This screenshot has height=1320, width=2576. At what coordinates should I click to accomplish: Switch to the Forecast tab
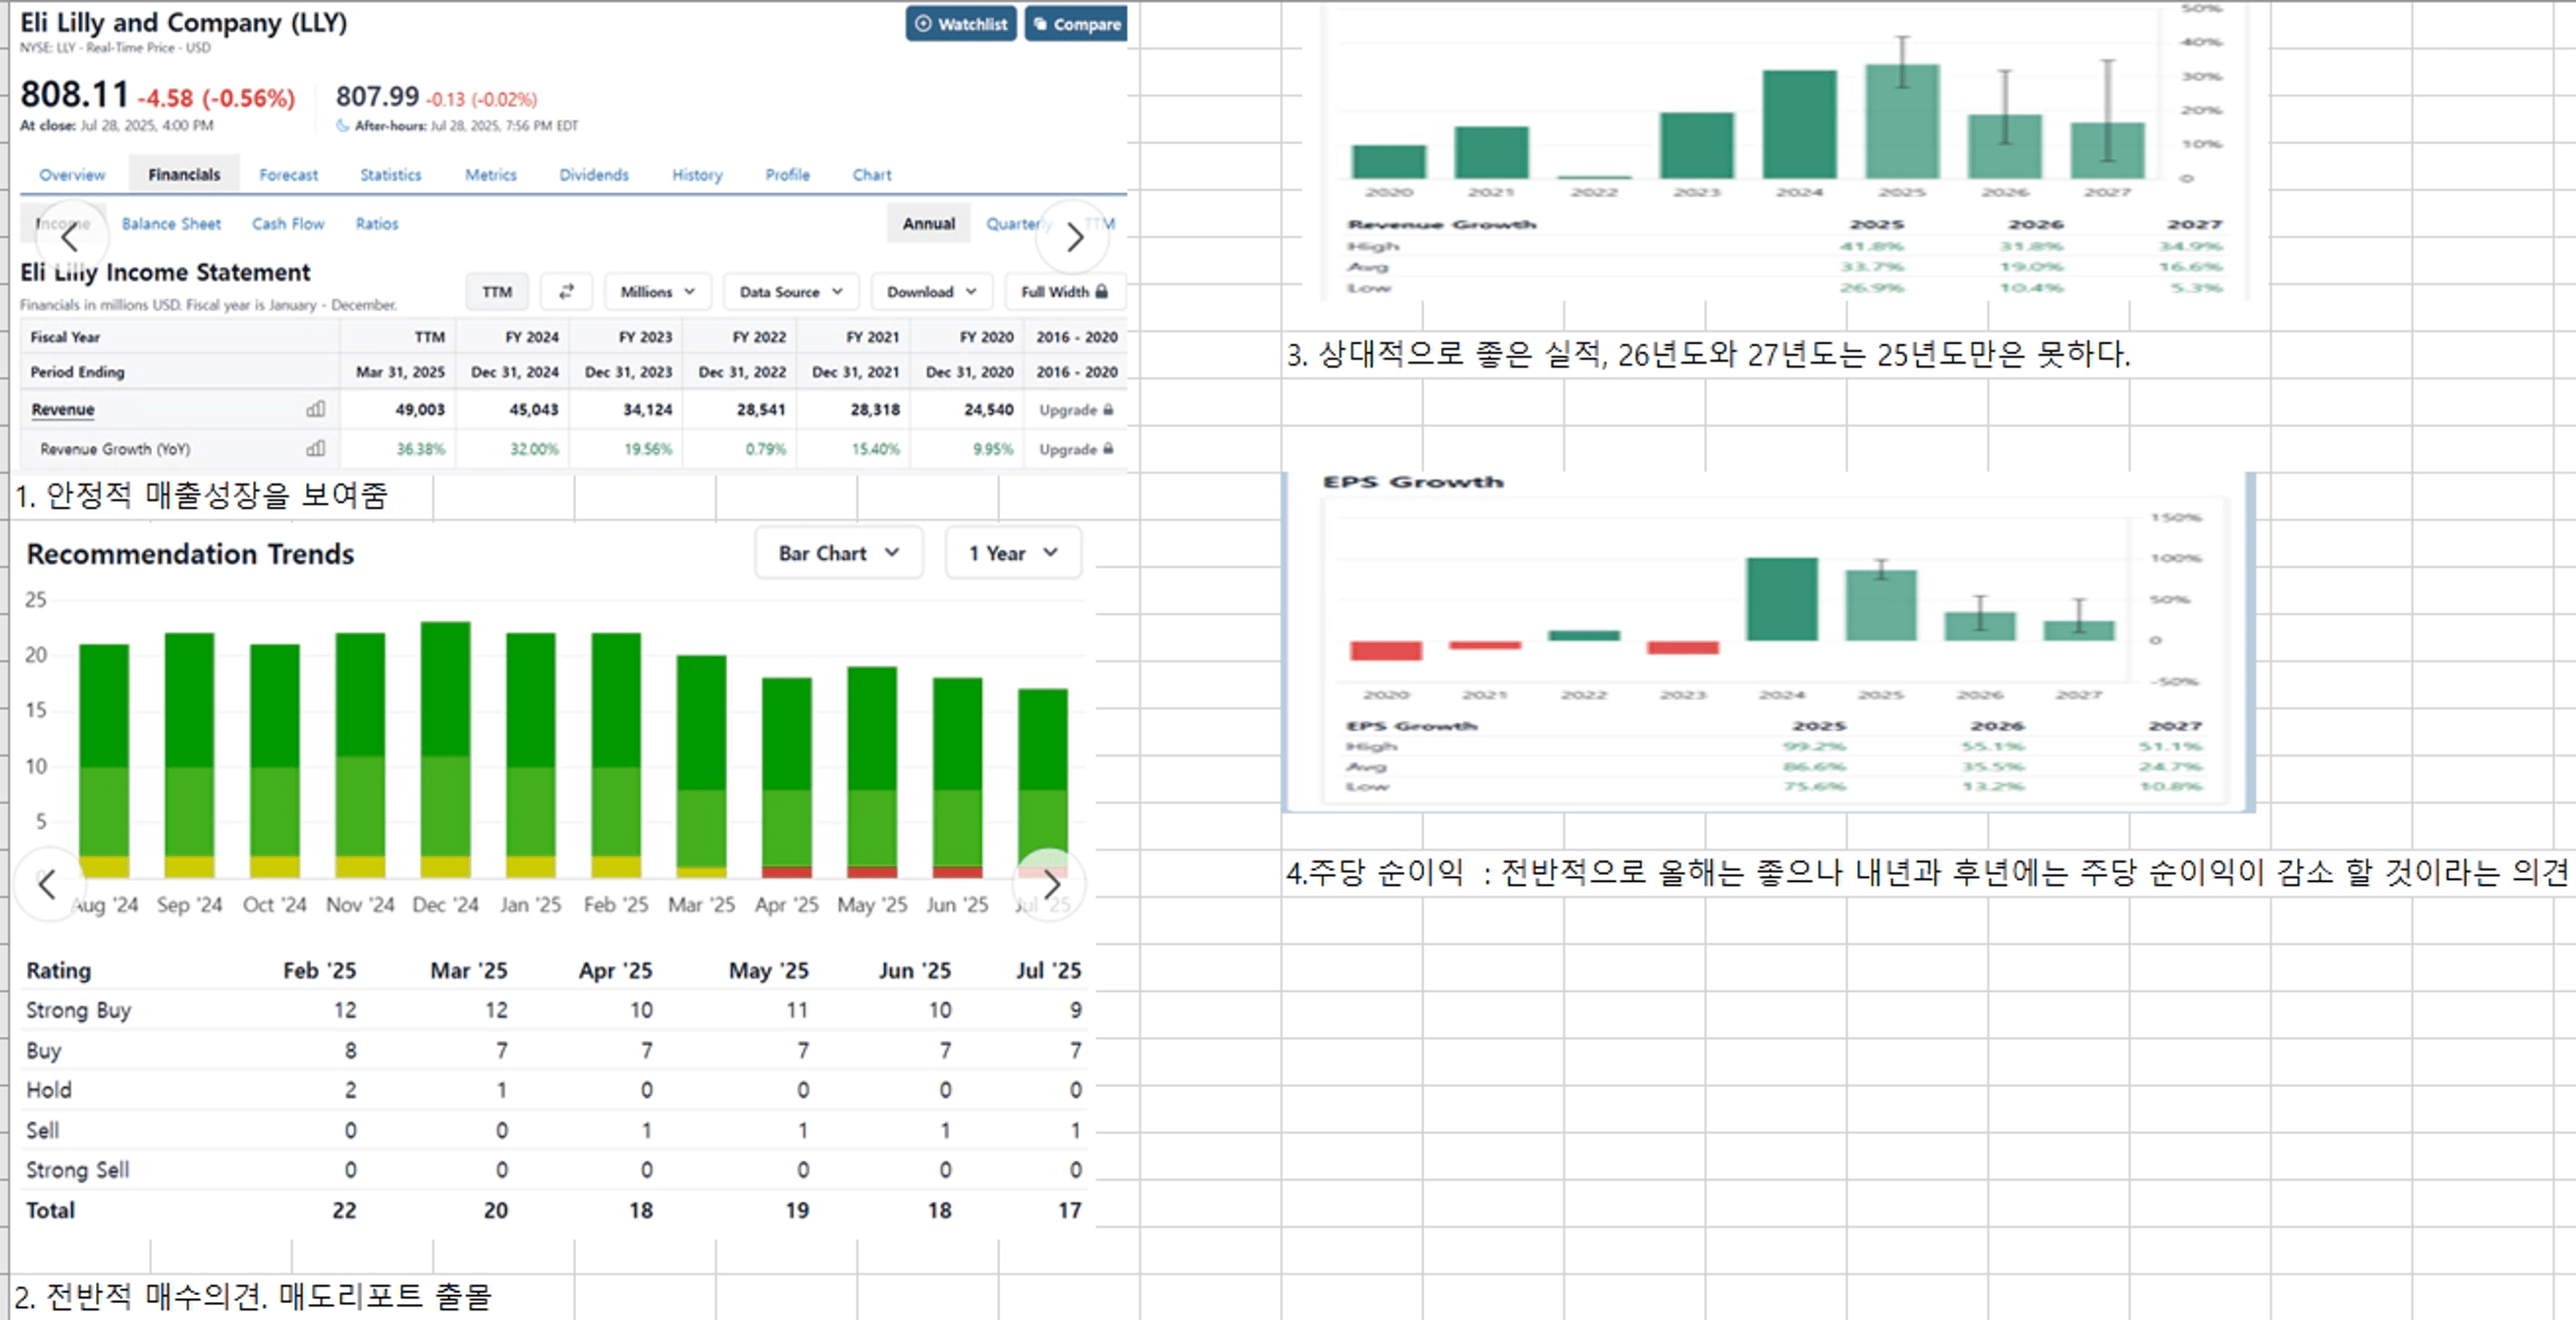288,174
